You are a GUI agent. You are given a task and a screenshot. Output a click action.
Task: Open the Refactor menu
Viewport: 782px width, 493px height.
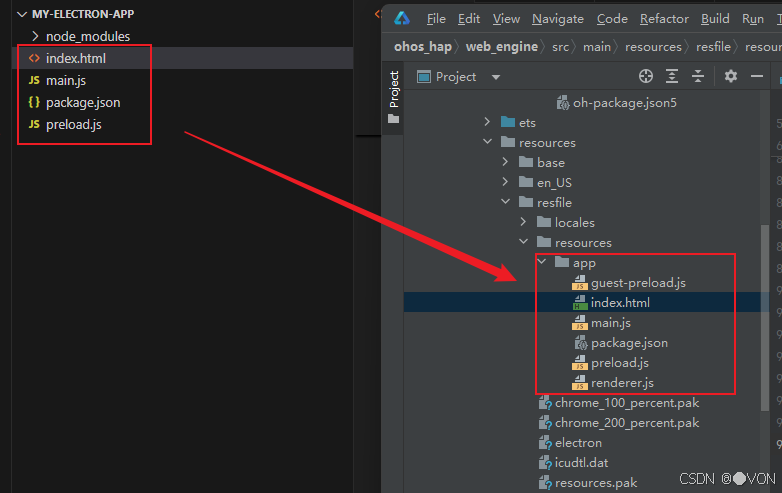(x=664, y=19)
